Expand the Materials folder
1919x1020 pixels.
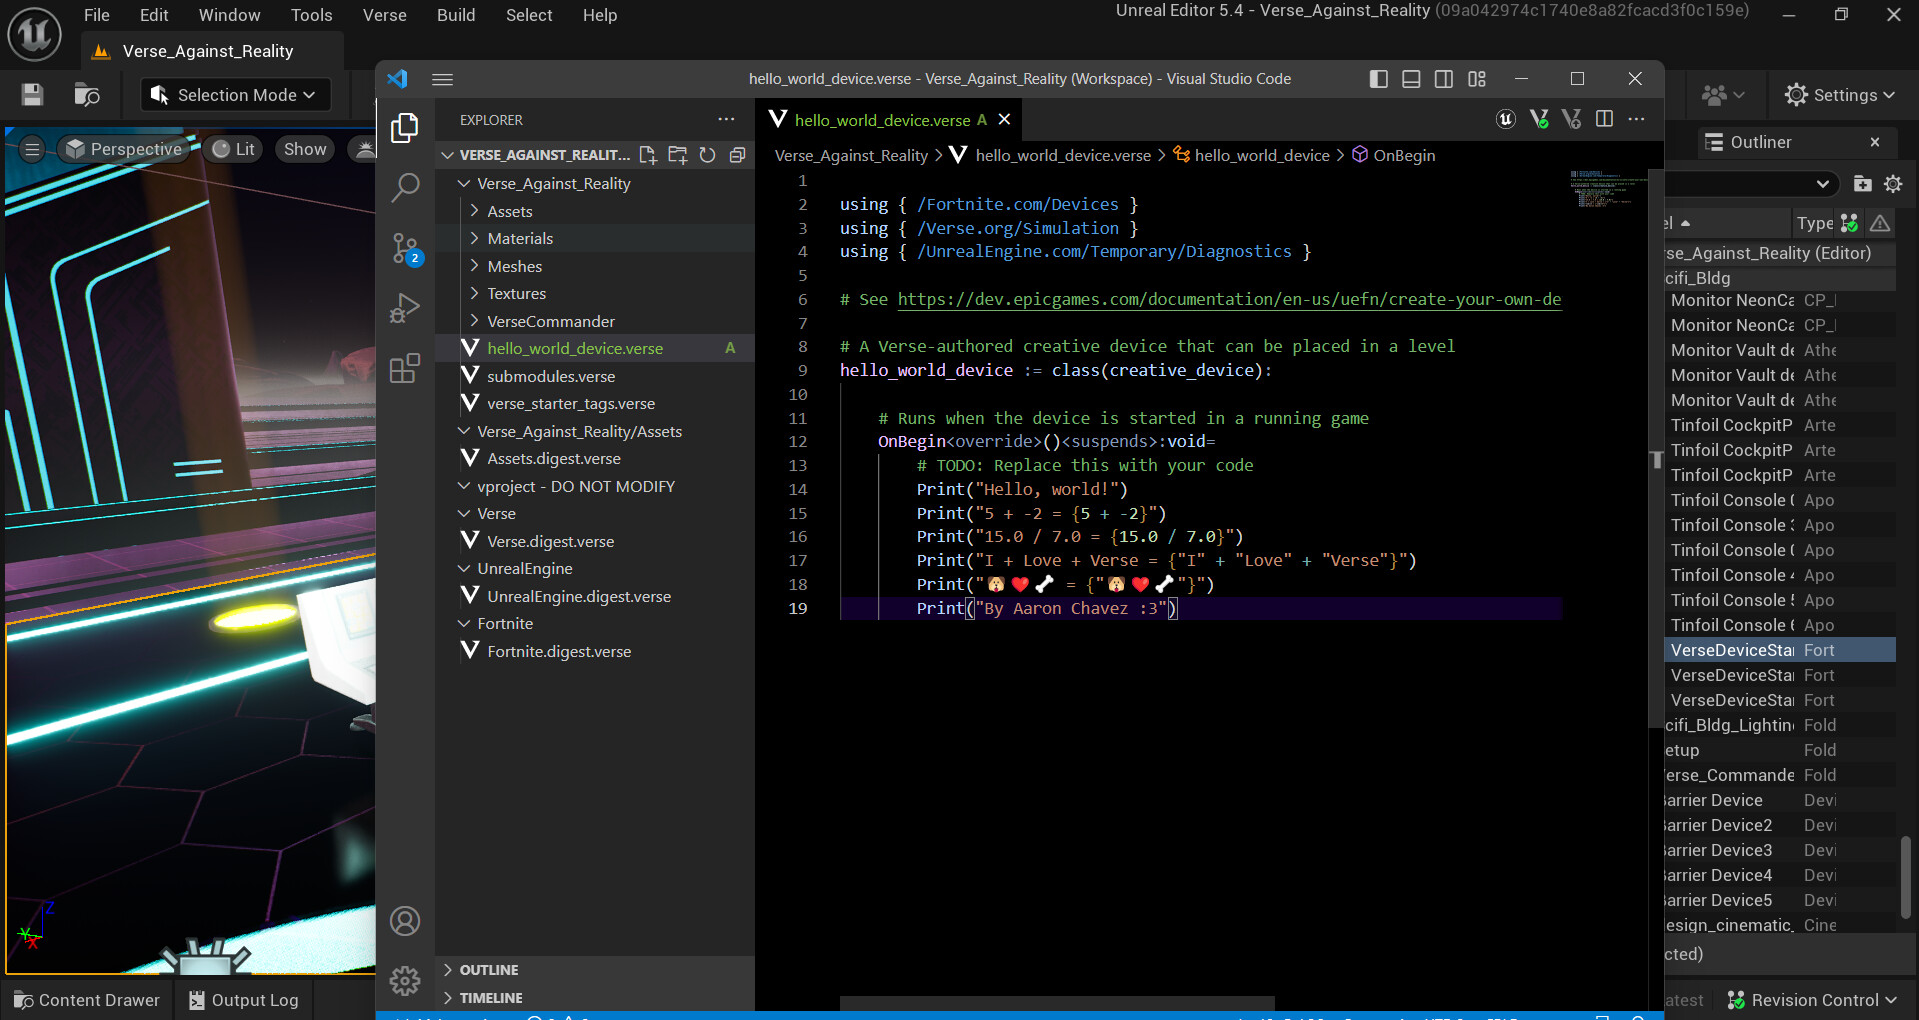[x=520, y=238]
